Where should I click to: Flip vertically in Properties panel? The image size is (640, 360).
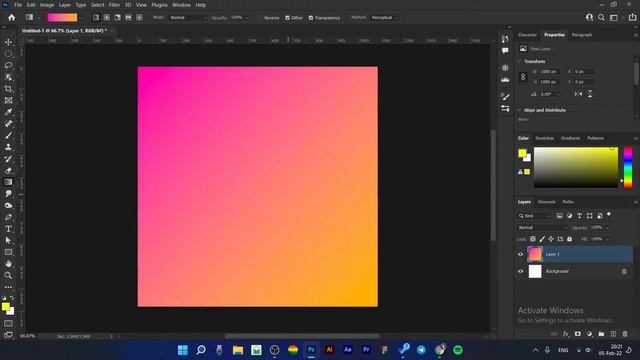[x=590, y=94]
